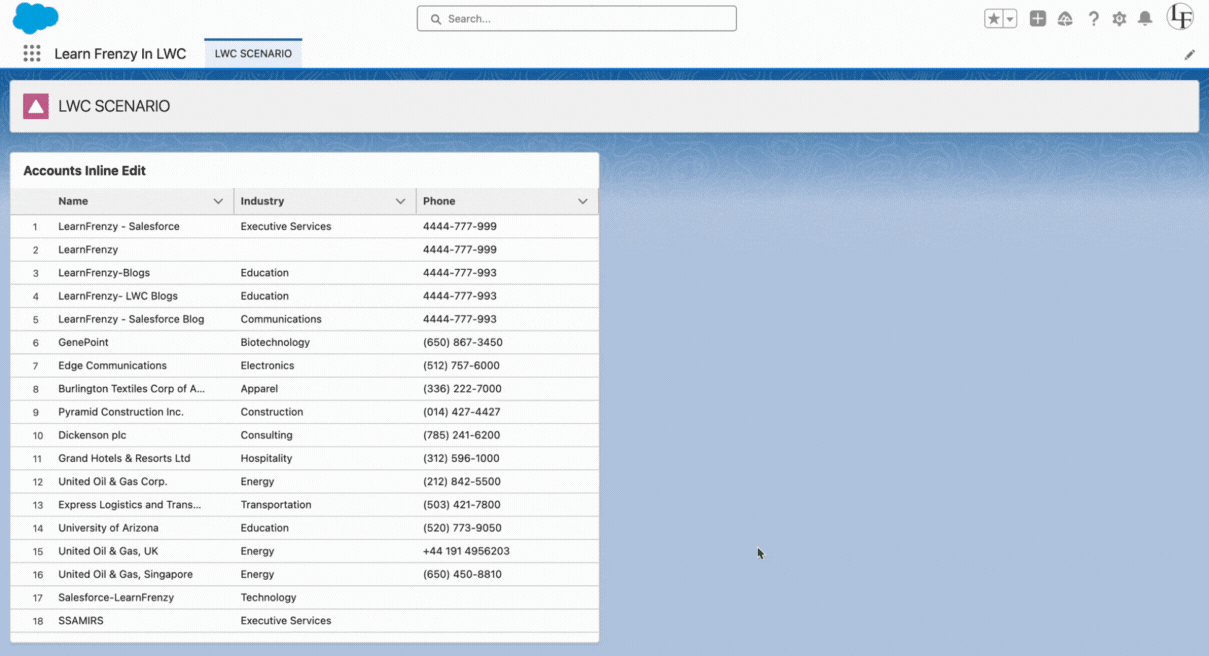
Task: Click the Salesforce cloud logo
Action: 36,18
